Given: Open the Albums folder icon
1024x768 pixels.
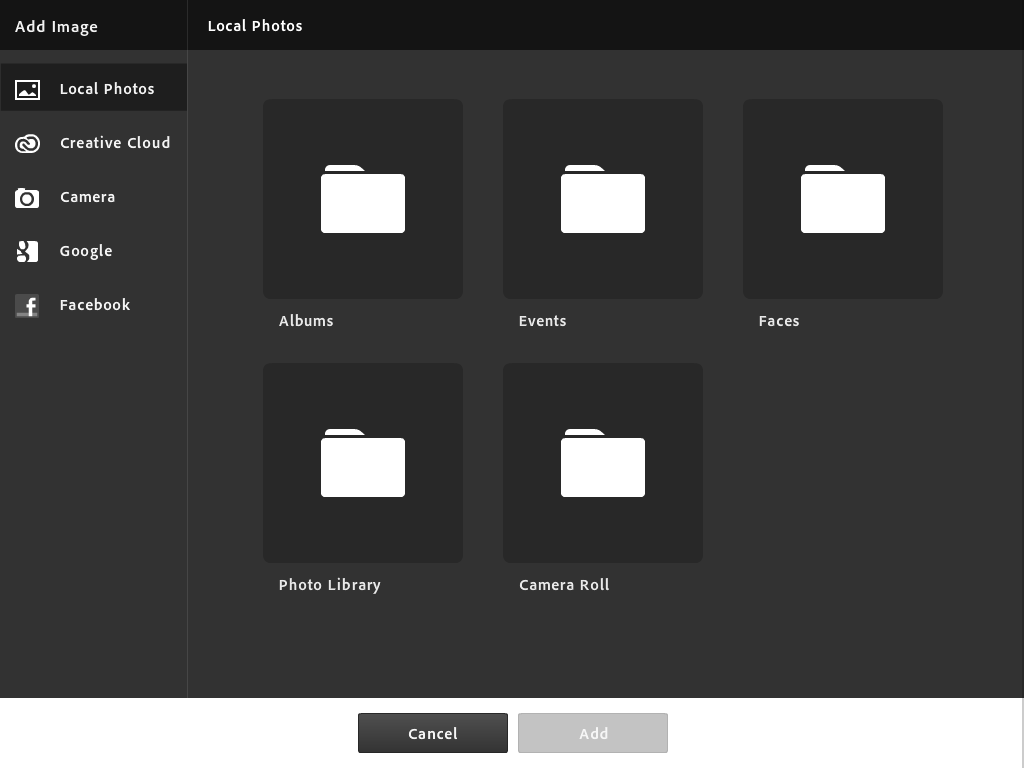Looking at the screenshot, I should coord(362,199).
